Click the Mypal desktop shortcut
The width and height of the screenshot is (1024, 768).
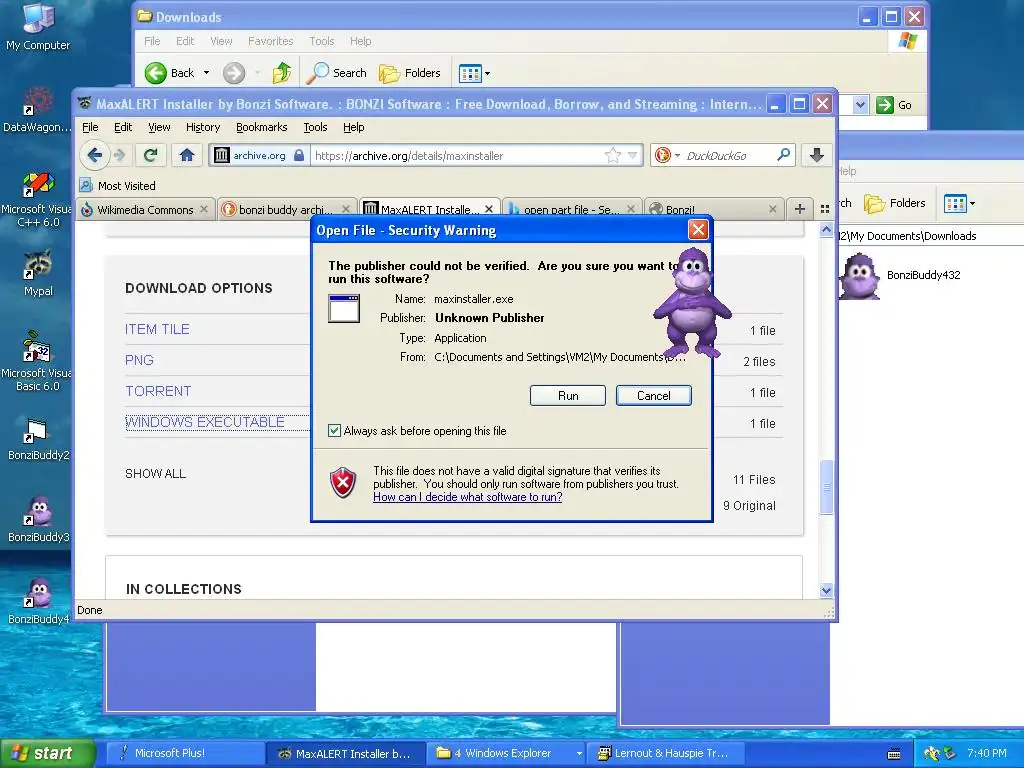point(38,273)
